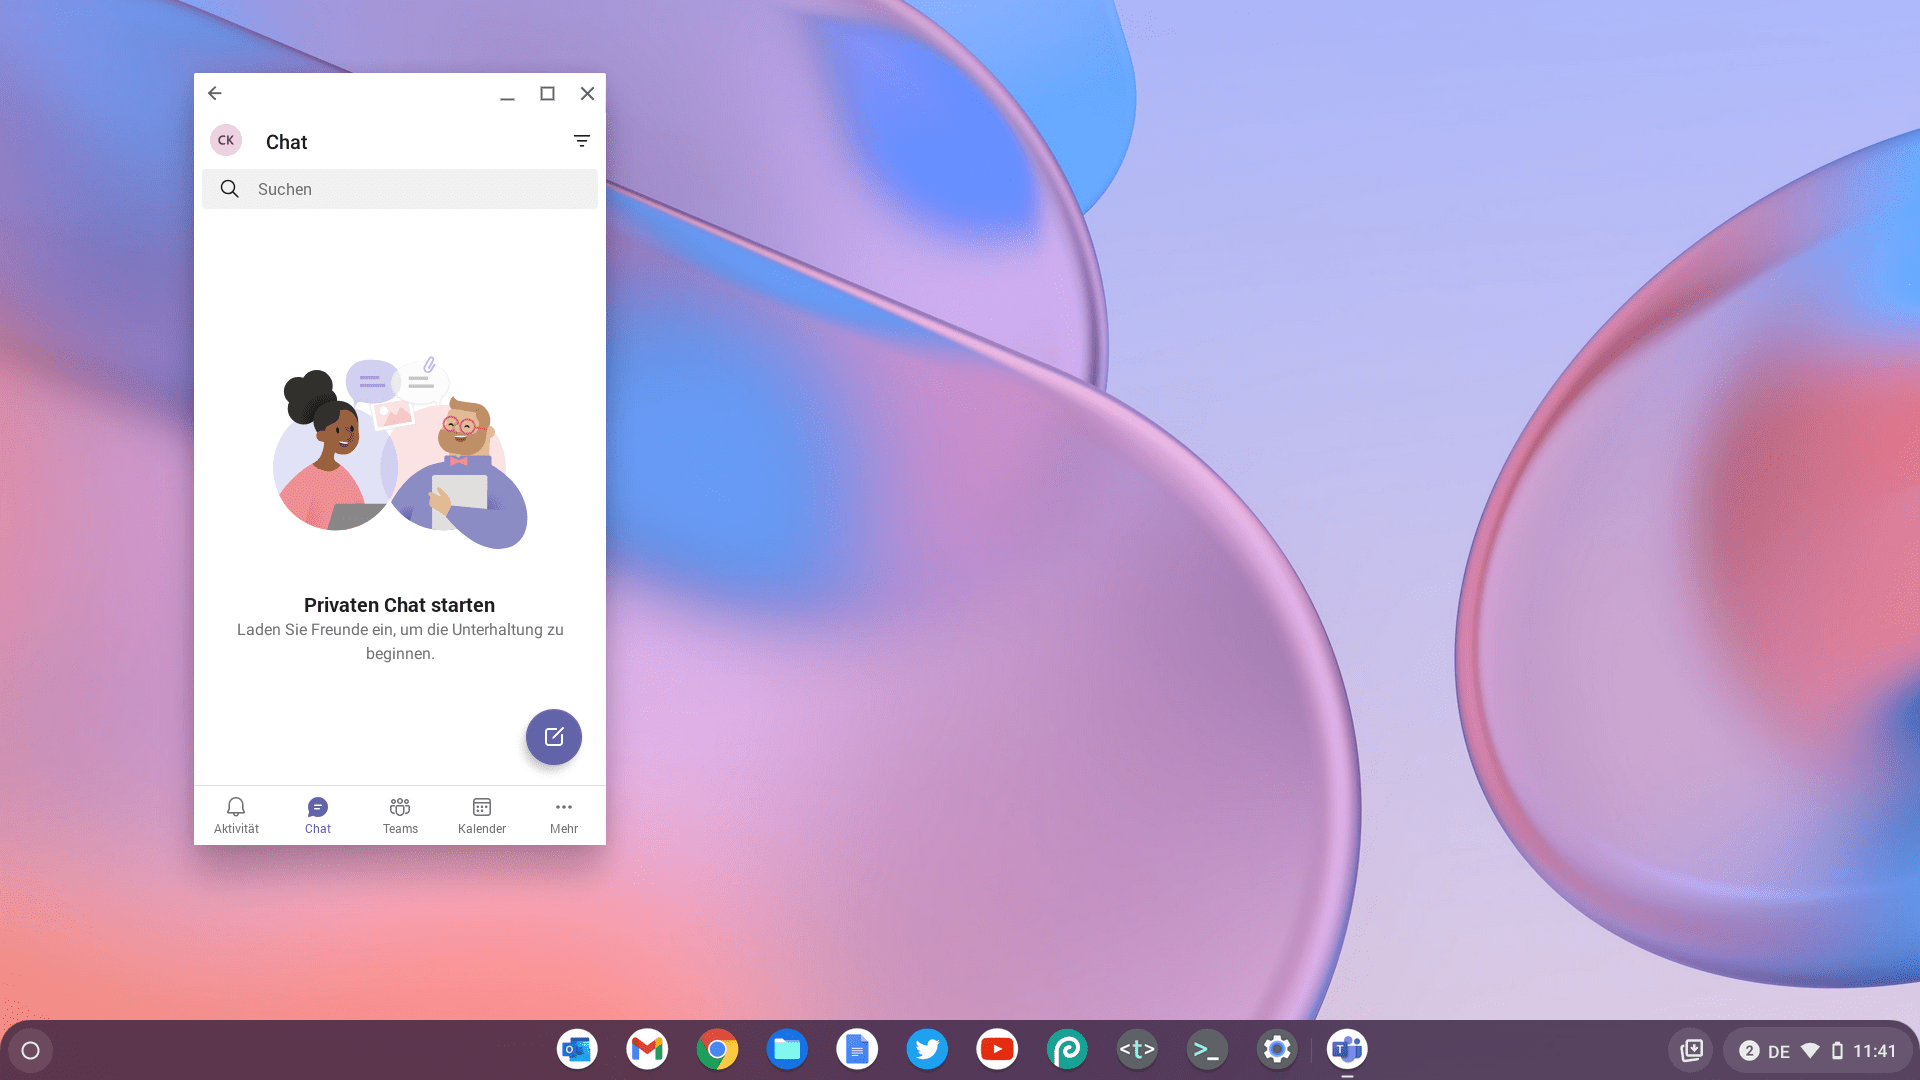The height and width of the screenshot is (1080, 1920).
Task: Click the "Privaten Chat starten" heading
Action: 399,605
